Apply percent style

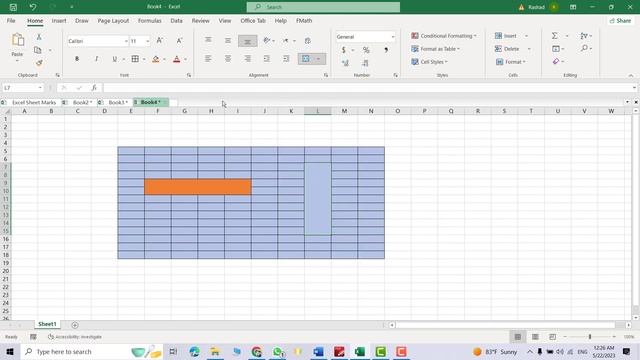[366, 50]
